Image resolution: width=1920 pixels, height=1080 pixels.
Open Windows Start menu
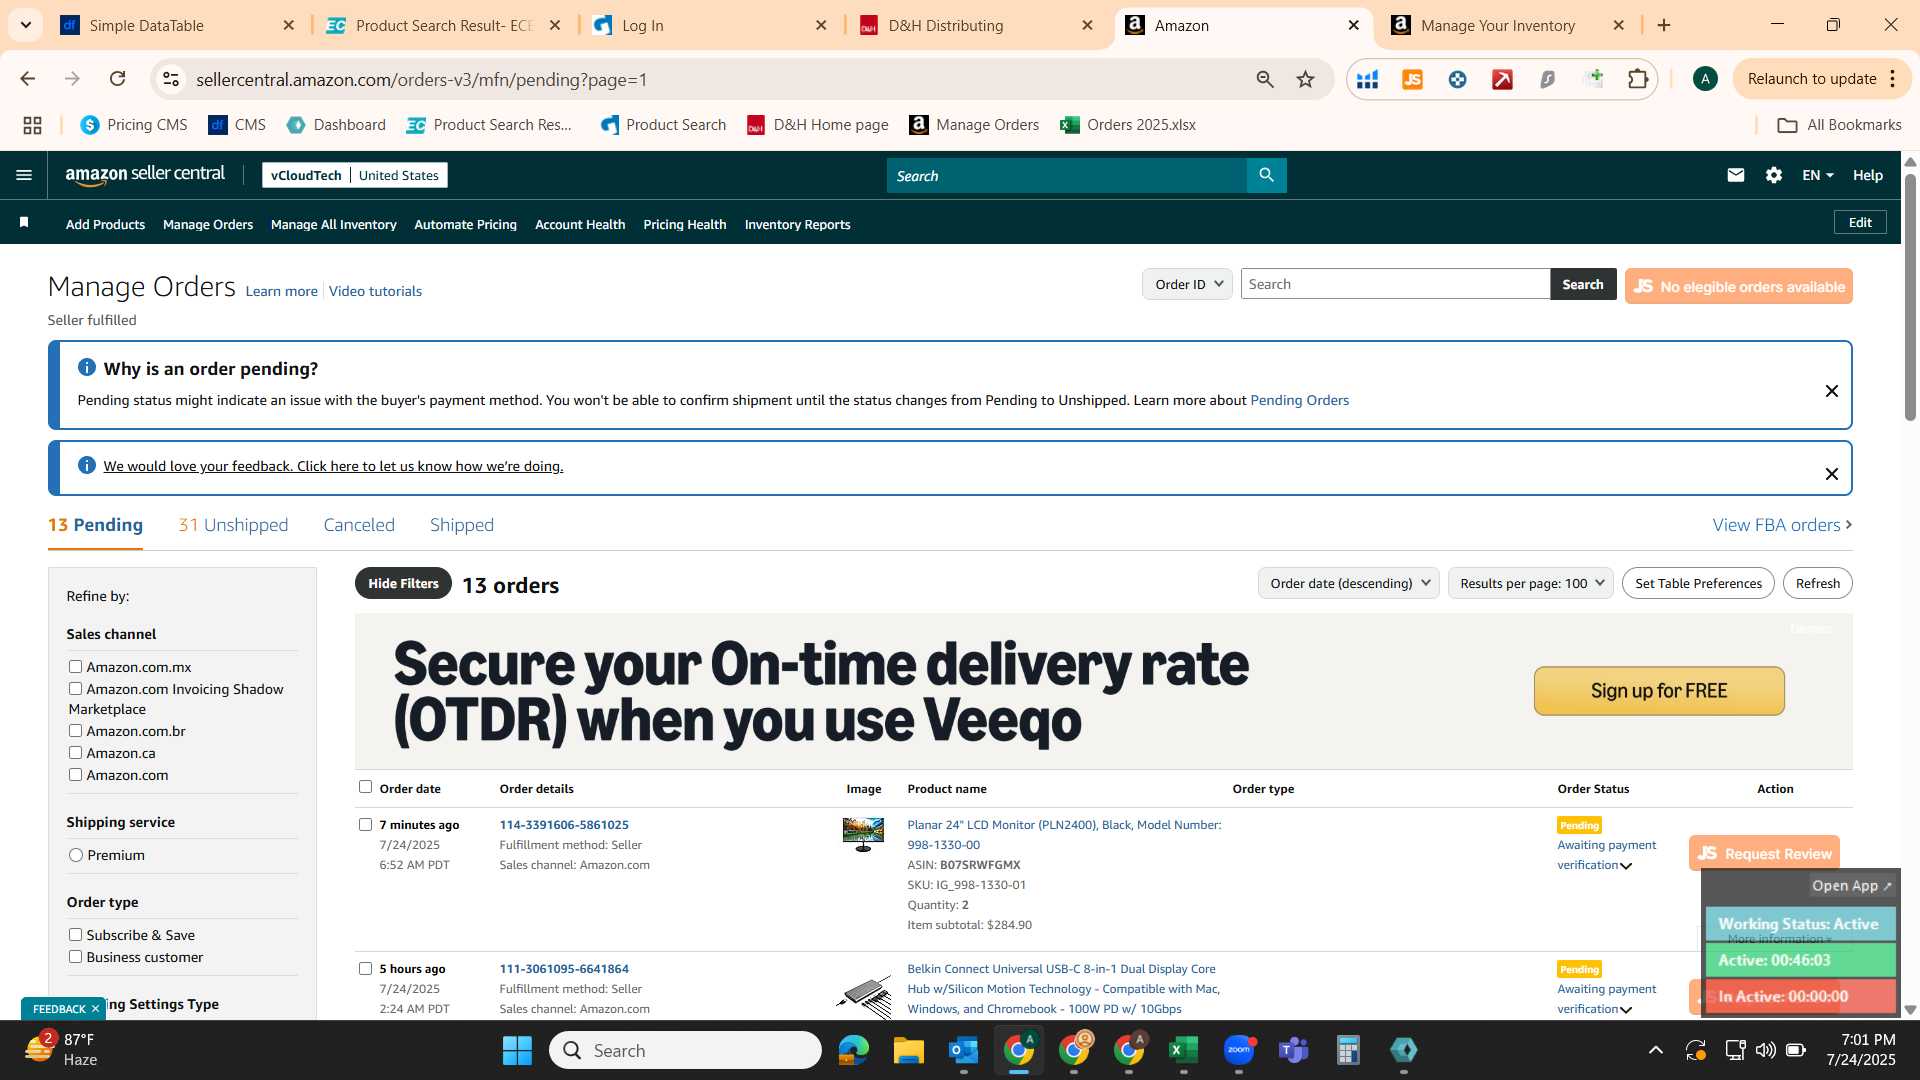coord(517,1050)
